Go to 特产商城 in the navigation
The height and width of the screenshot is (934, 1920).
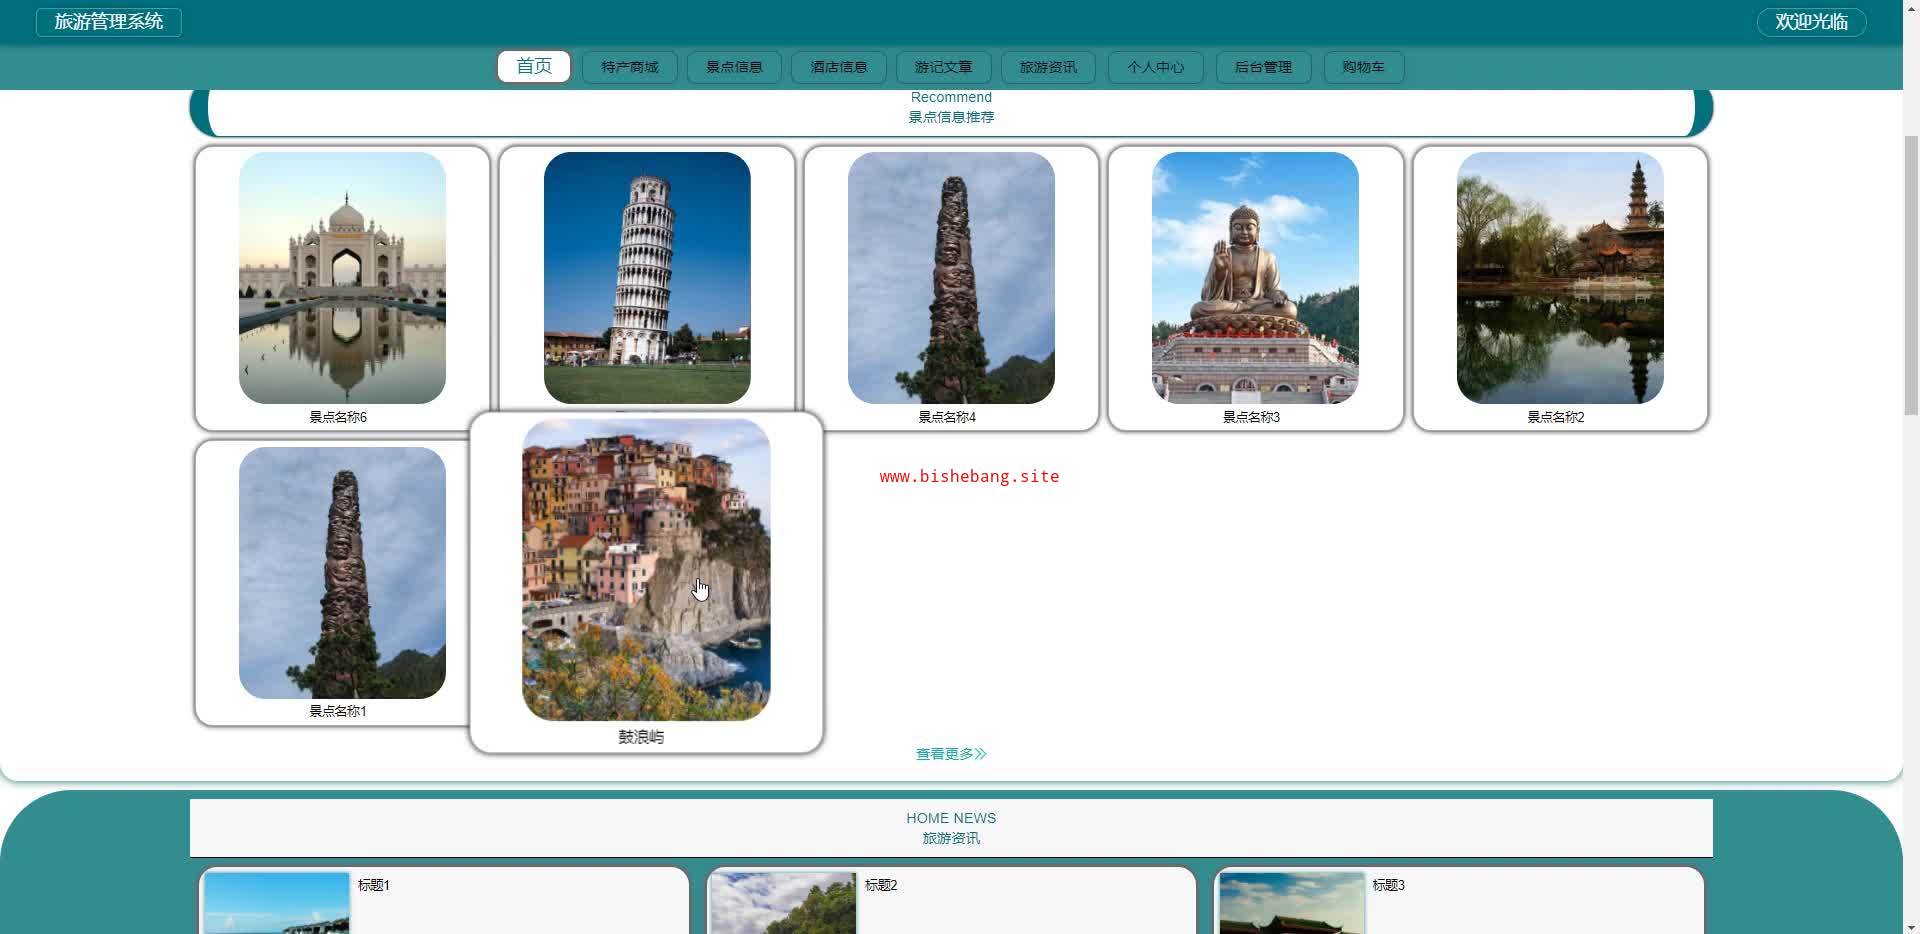(x=630, y=67)
